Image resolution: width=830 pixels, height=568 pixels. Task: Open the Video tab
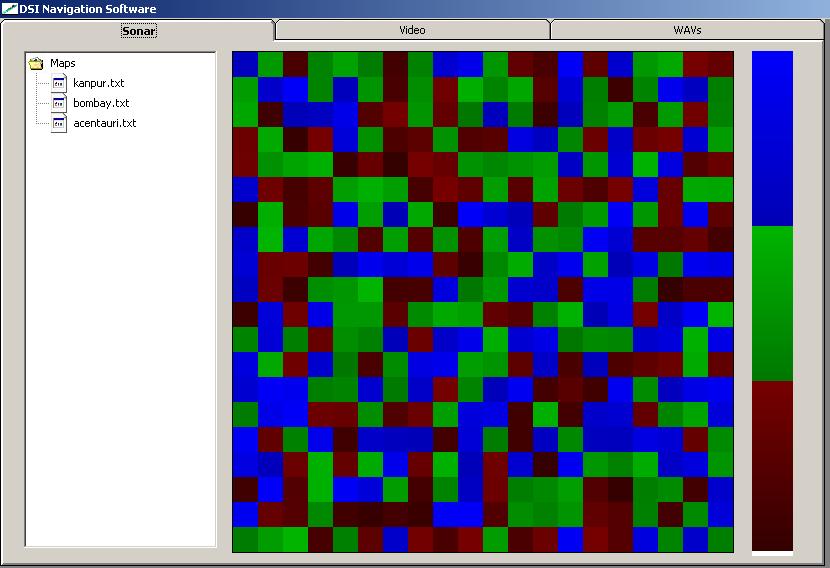click(412, 30)
